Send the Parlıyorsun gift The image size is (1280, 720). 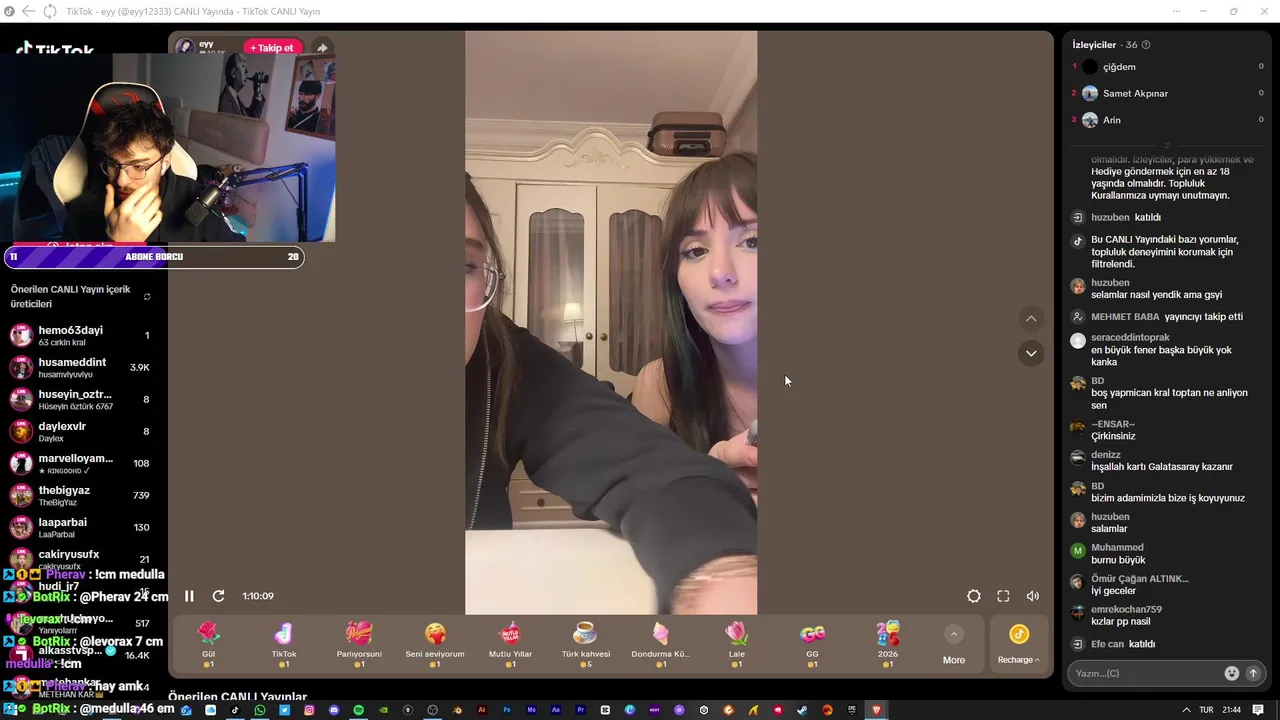point(359,644)
